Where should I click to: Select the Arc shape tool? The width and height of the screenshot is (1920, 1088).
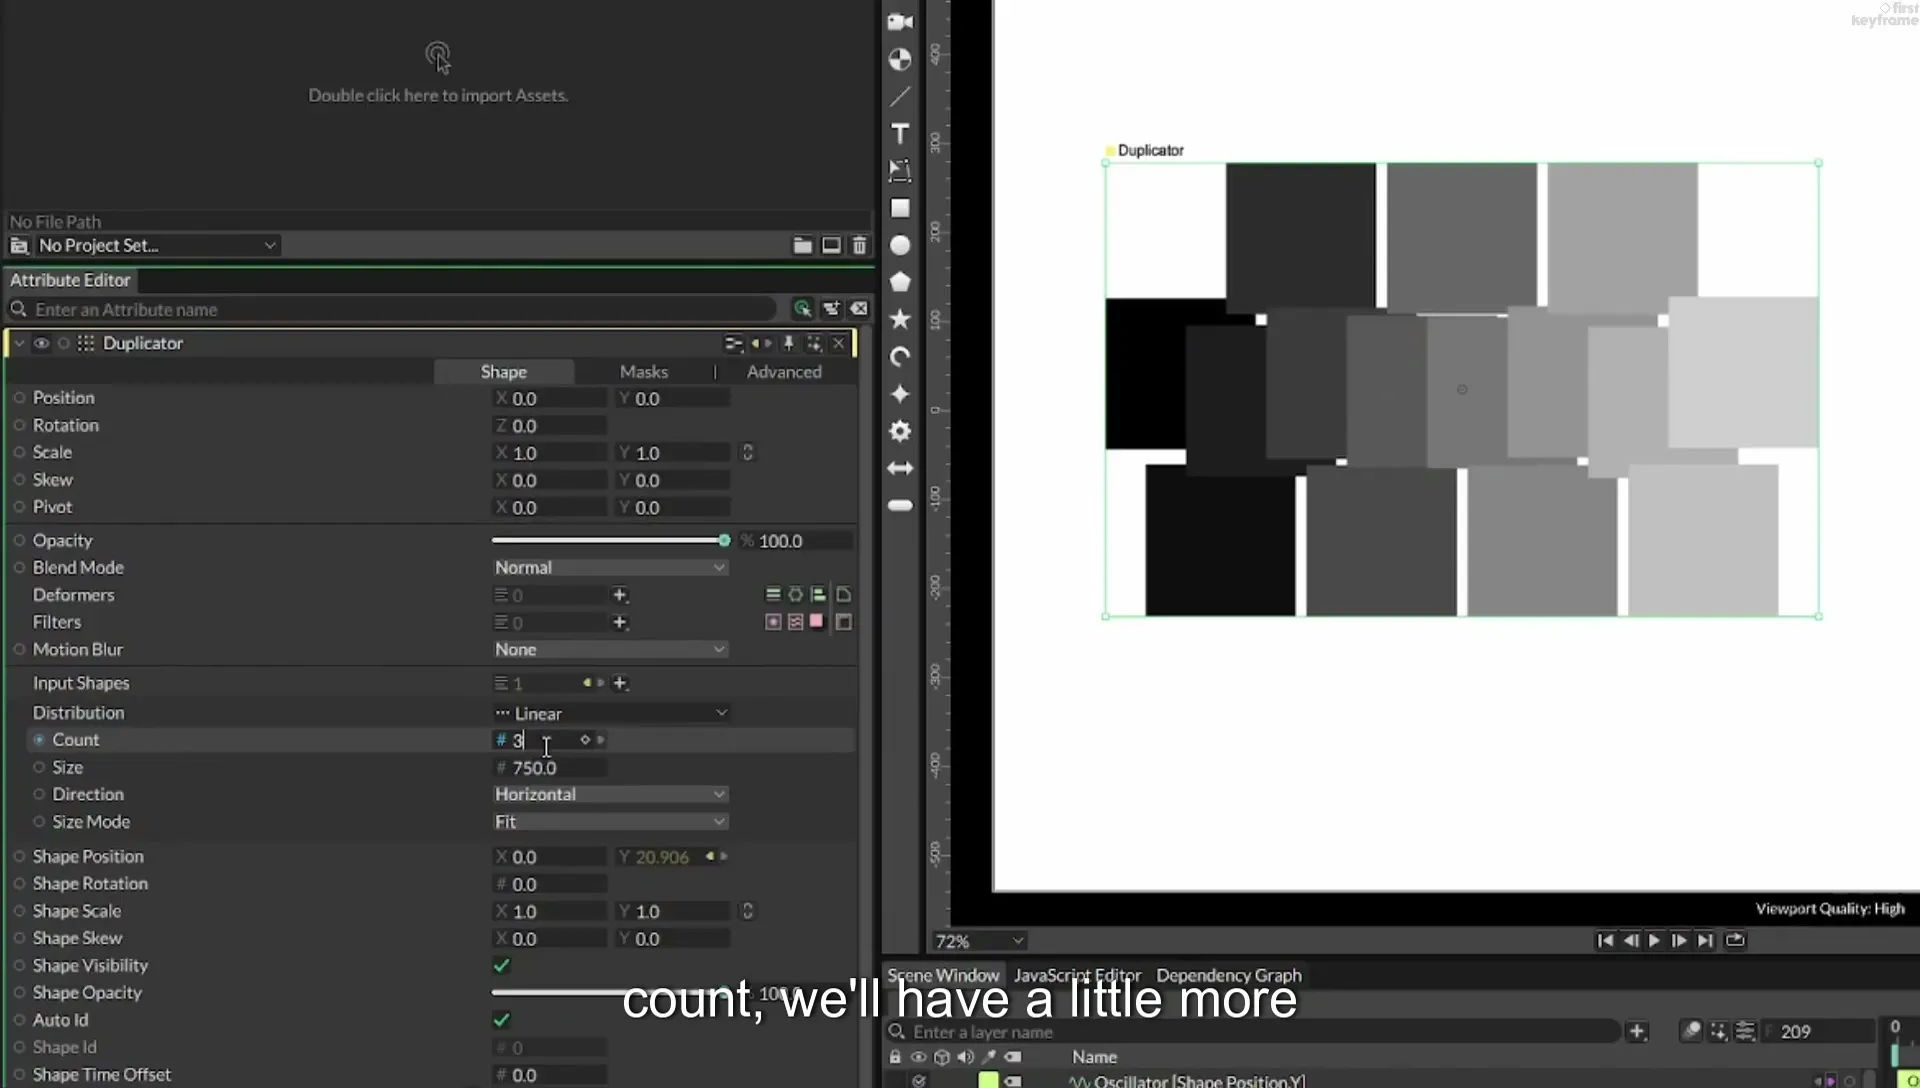point(900,356)
